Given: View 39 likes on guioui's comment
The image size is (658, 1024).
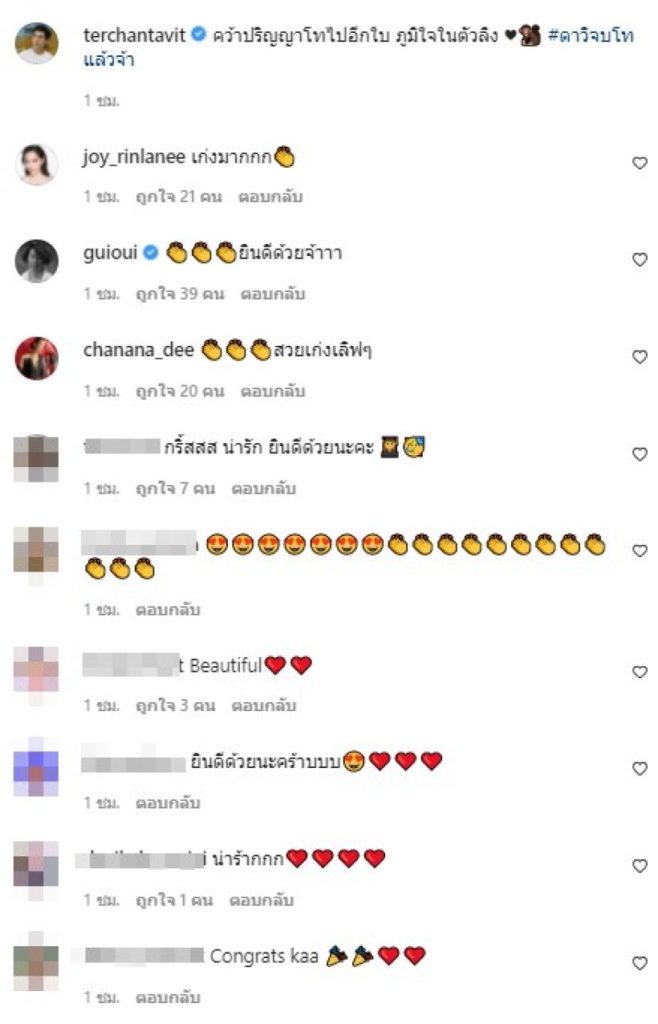Looking at the screenshot, I should tap(180, 294).
